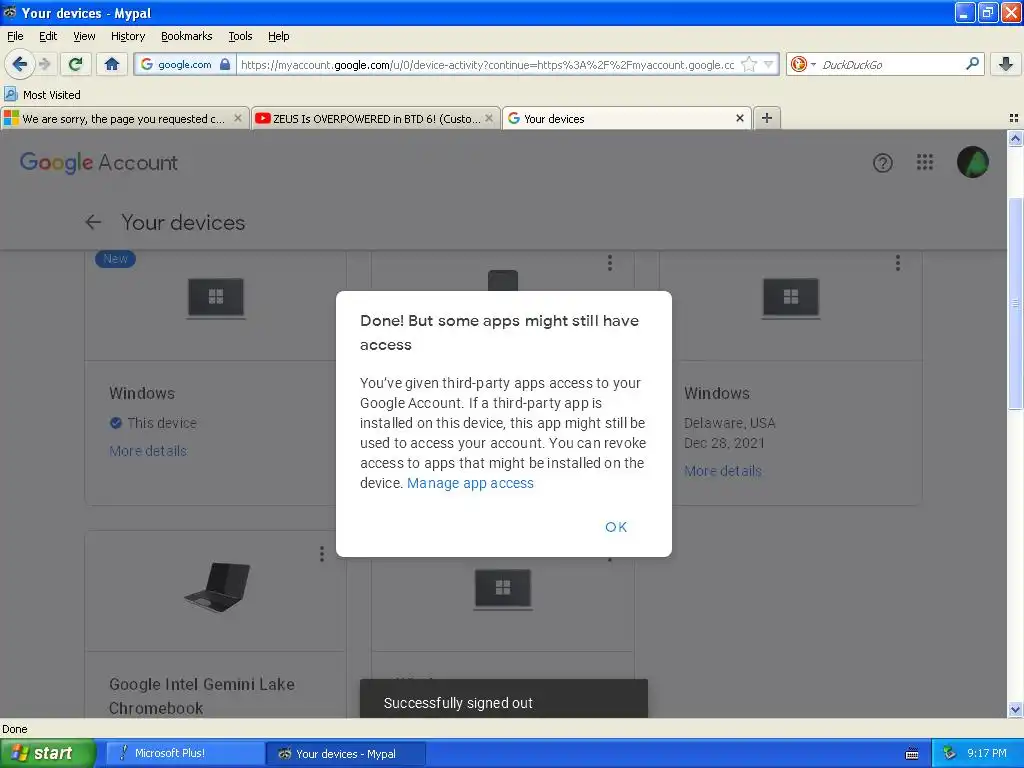Screen dimensions: 1024x768
Task: Open the Tools menu
Action: point(240,36)
